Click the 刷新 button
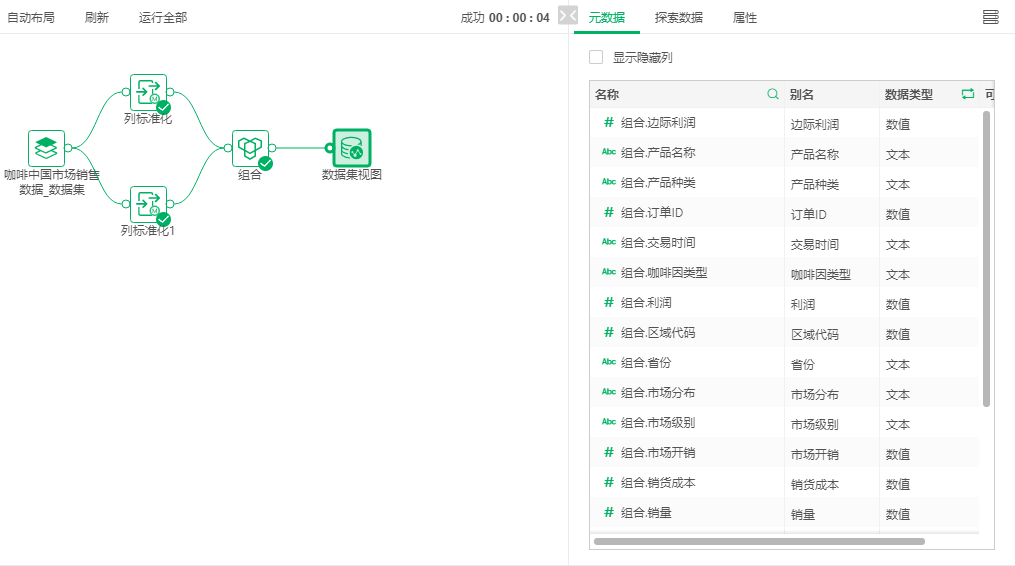Image resolution: width=1015 pixels, height=566 pixels. tap(97, 18)
